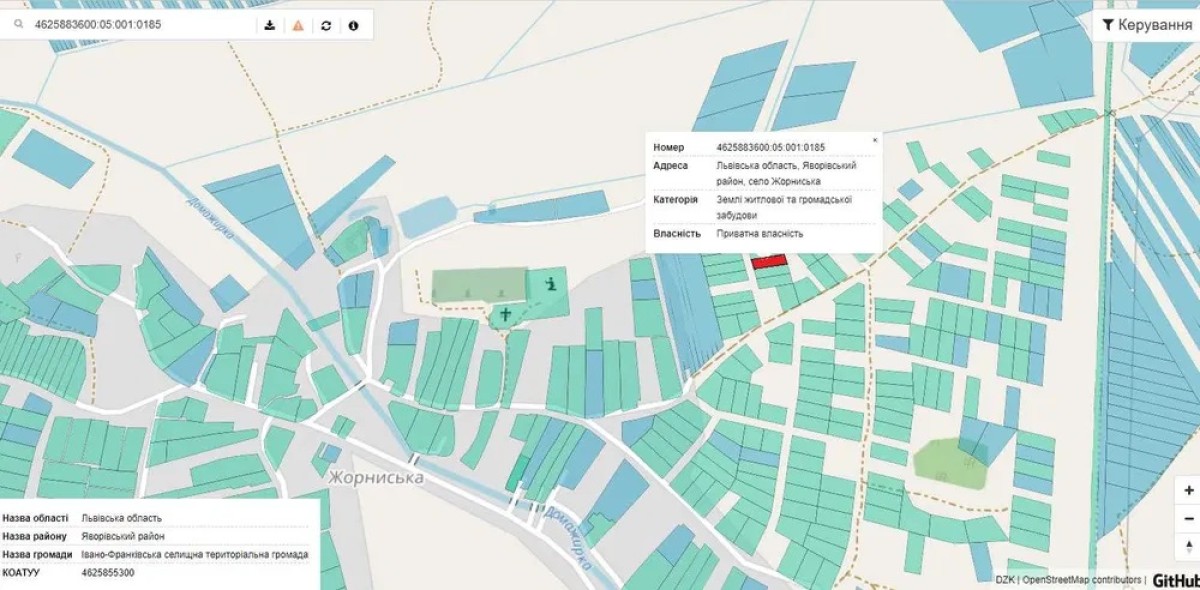The height and width of the screenshot is (590, 1200).
Task: Click the refresh arrows icon
Action: pyautogui.click(x=326, y=25)
